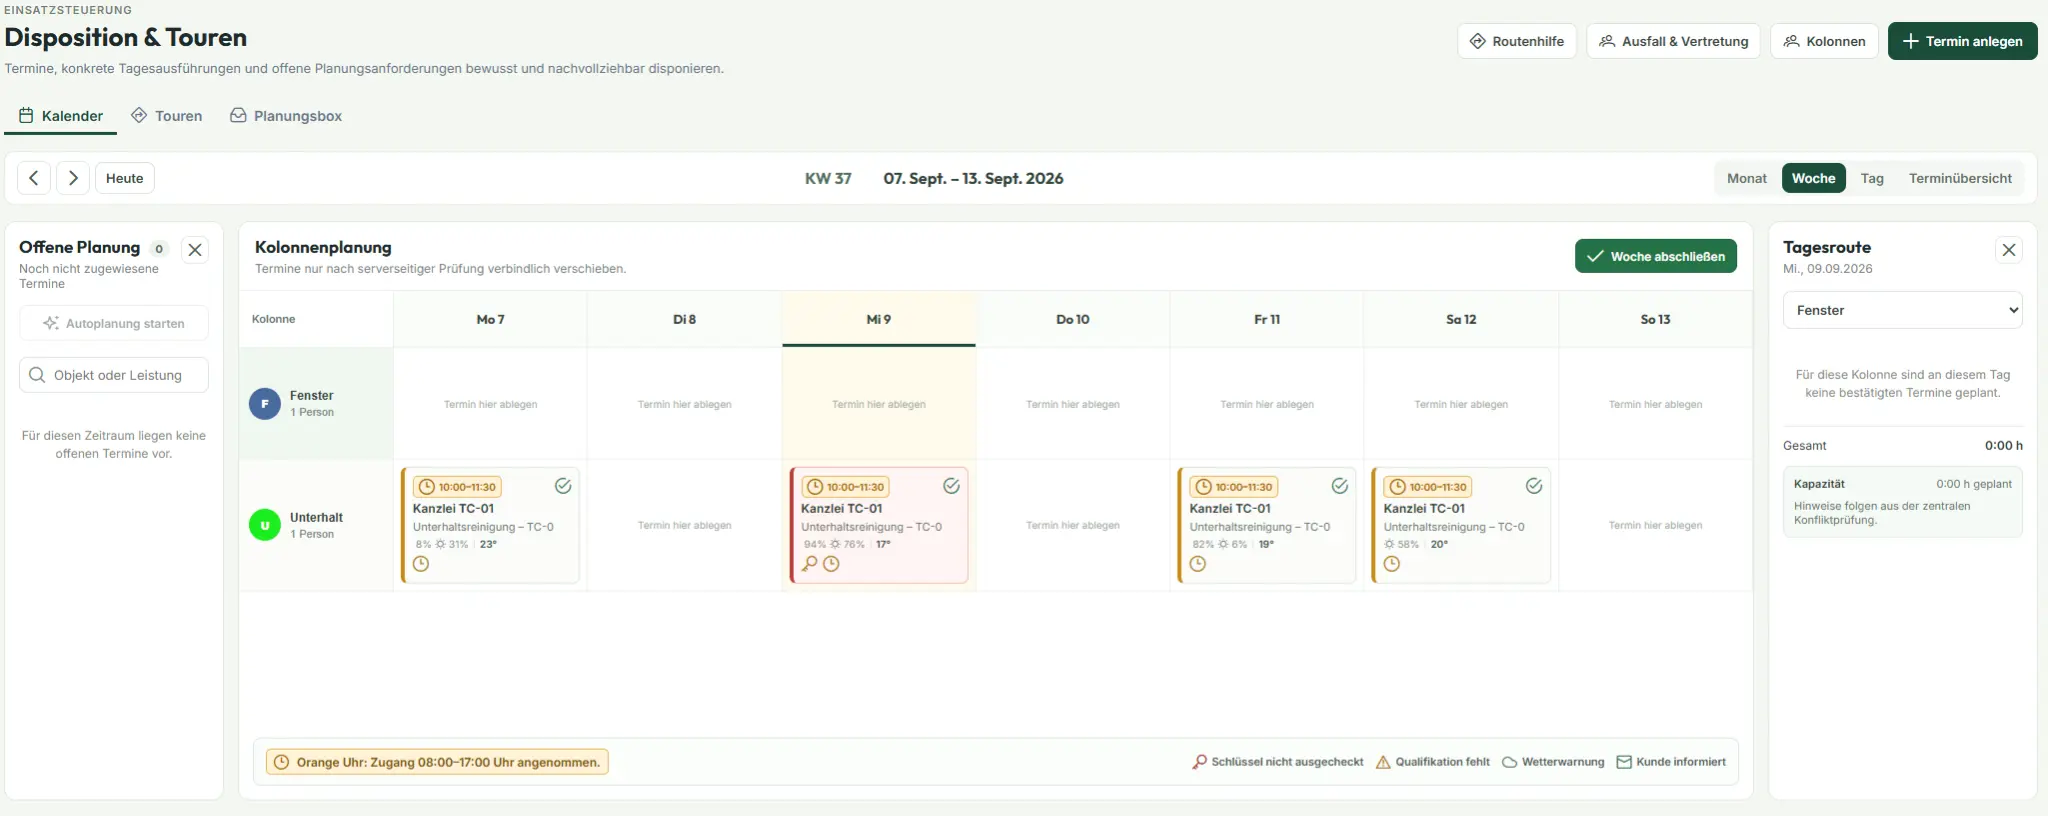Select the Fr 11 day column header
This screenshot has height=816, width=2048.
click(1267, 319)
